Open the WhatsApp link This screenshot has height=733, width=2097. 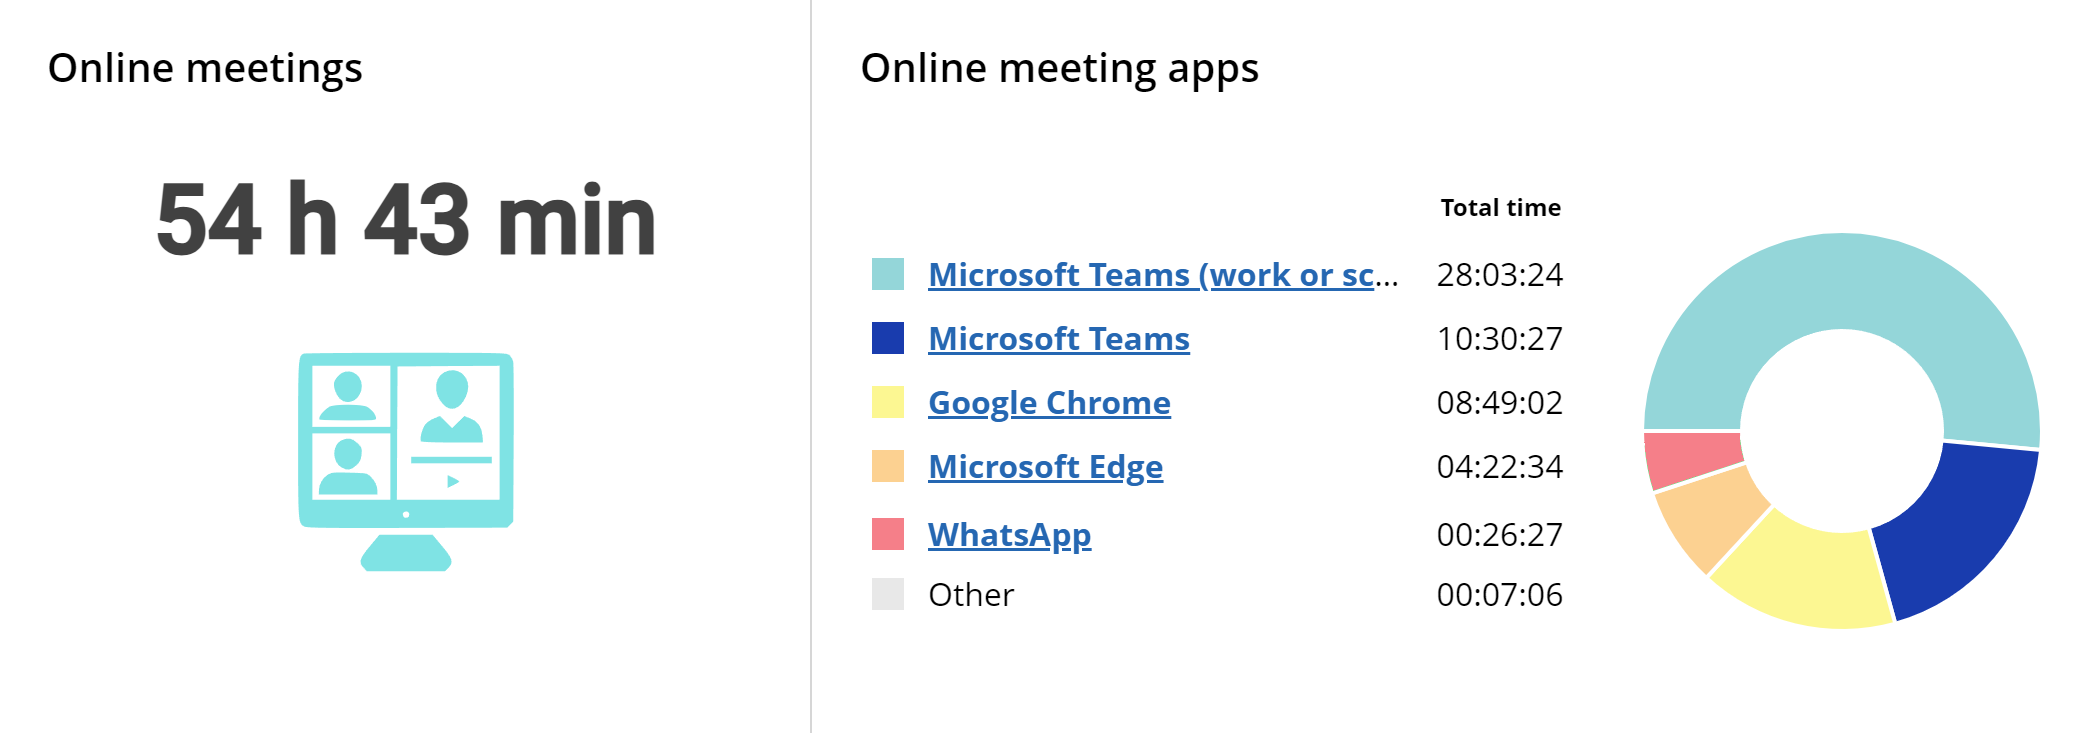click(x=1009, y=534)
